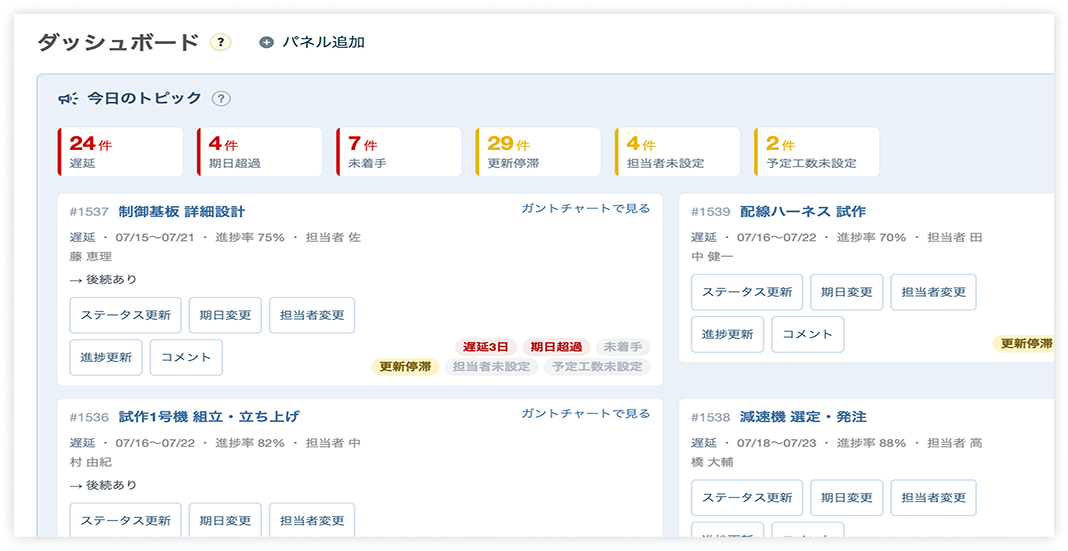Open task title 制御基板 詳細設計
This screenshot has height=551, width=1068.
coord(181,212)
